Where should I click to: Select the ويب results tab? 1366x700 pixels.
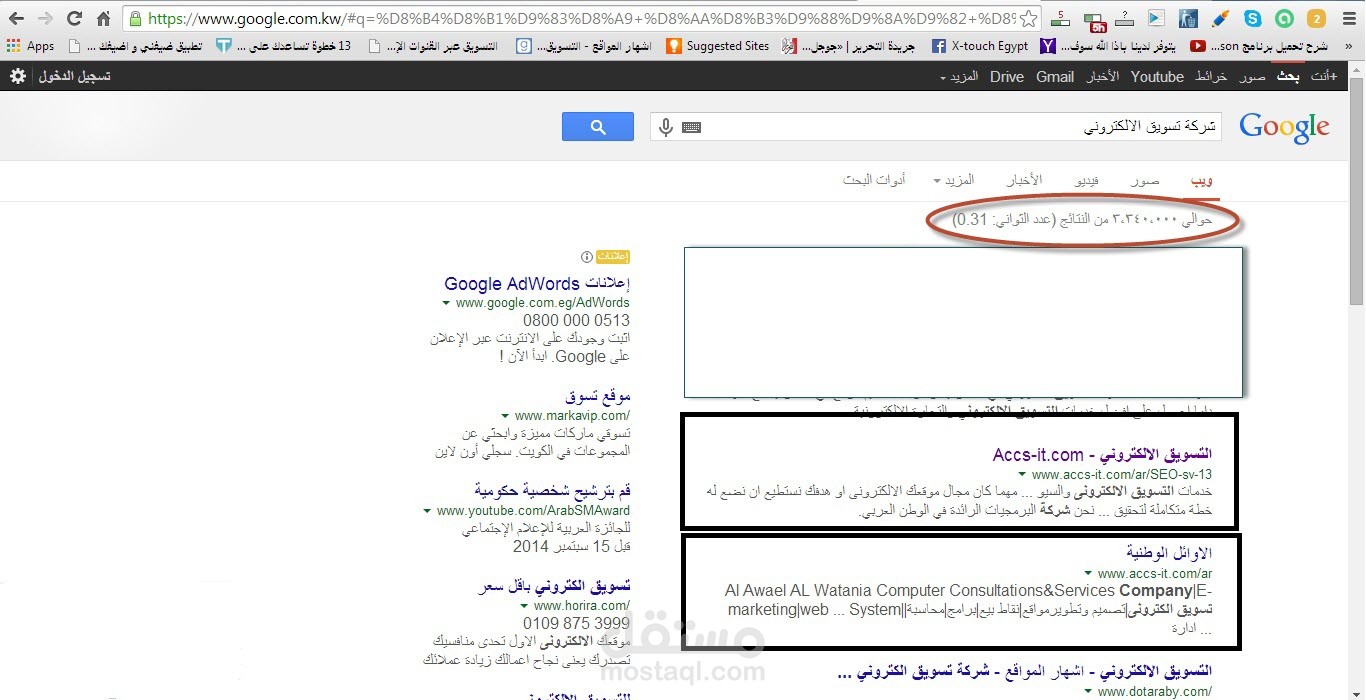tap(1202, 180)
